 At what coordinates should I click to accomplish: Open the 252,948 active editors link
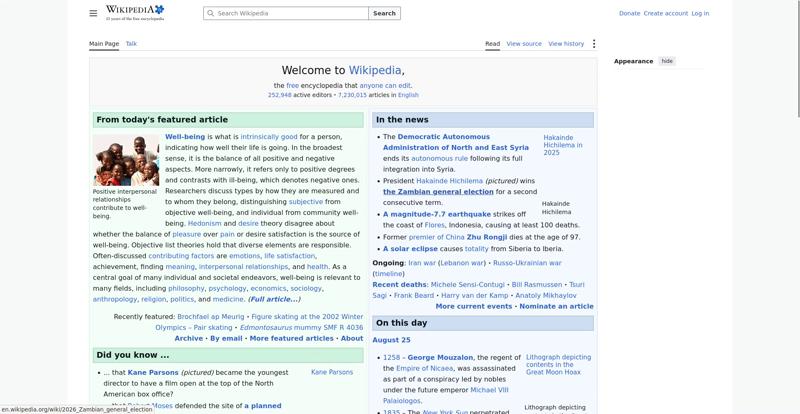[280, 95]
